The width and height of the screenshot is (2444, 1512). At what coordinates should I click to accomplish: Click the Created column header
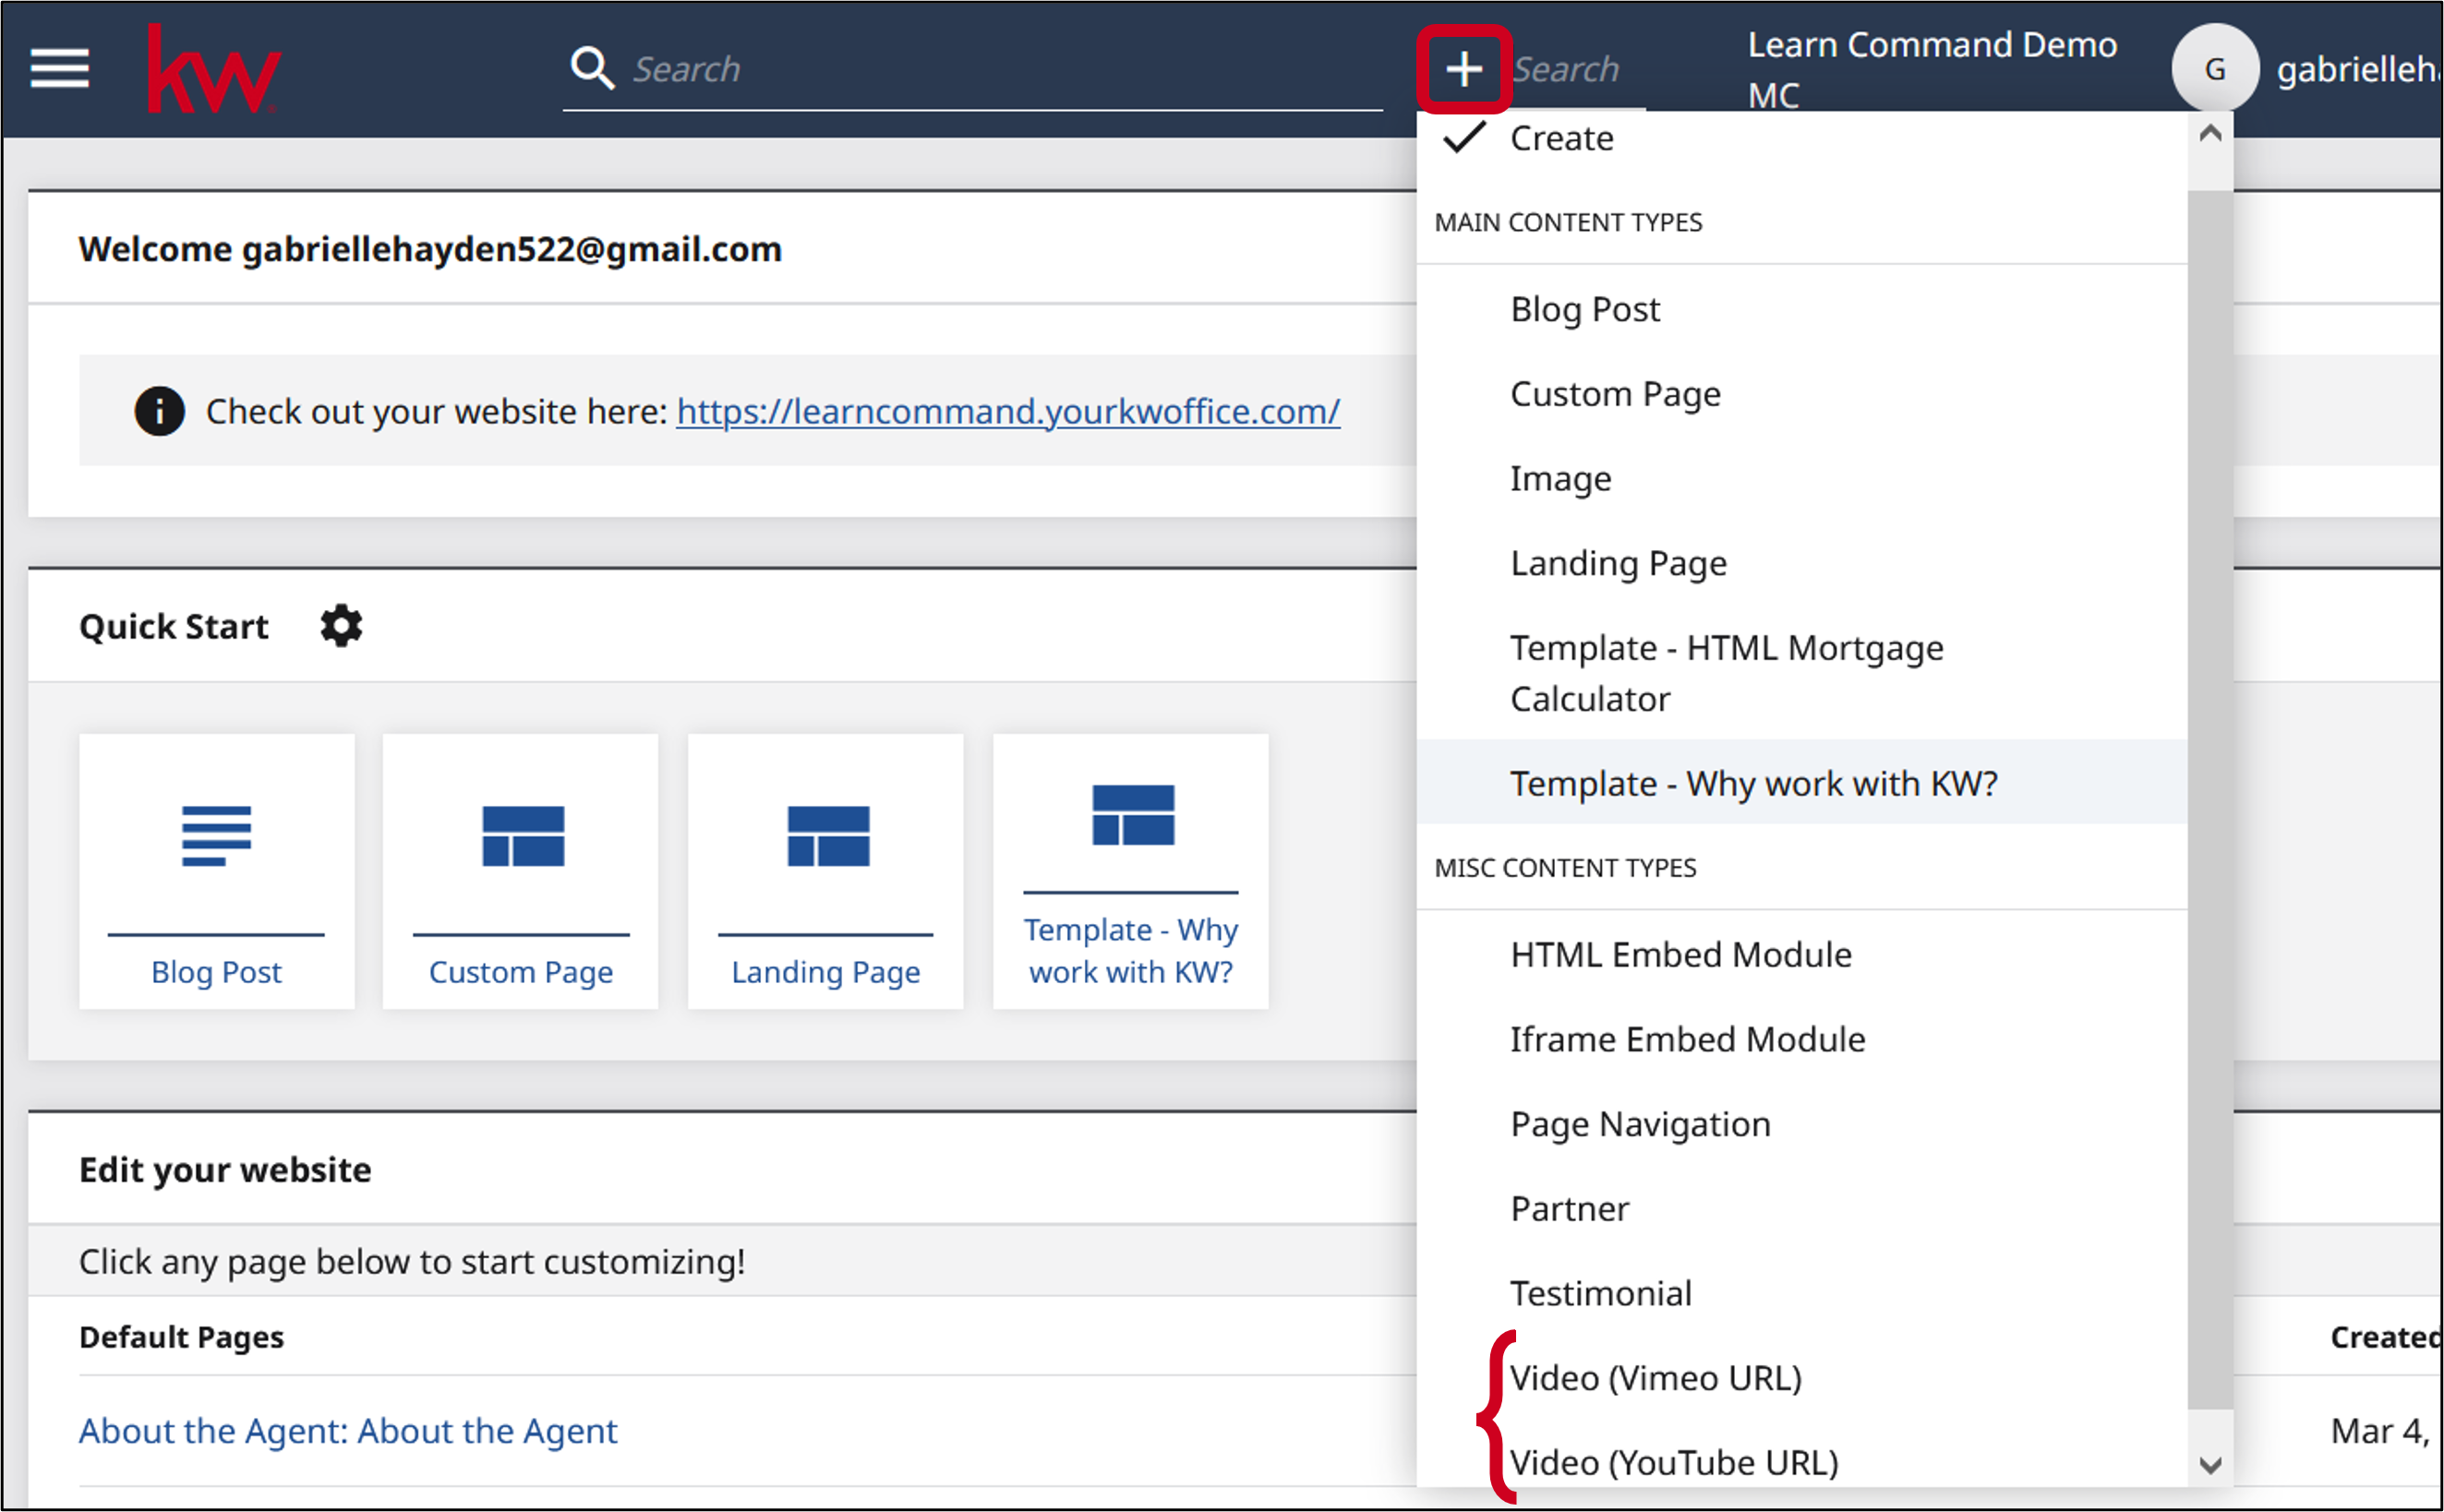pos(2385,1337)
